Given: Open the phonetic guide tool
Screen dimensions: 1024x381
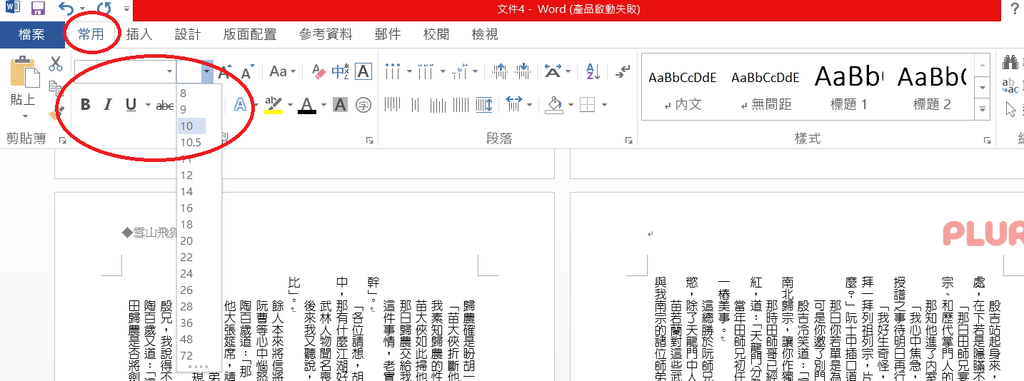Looking at the screenshot, I should tap(340, 71).
